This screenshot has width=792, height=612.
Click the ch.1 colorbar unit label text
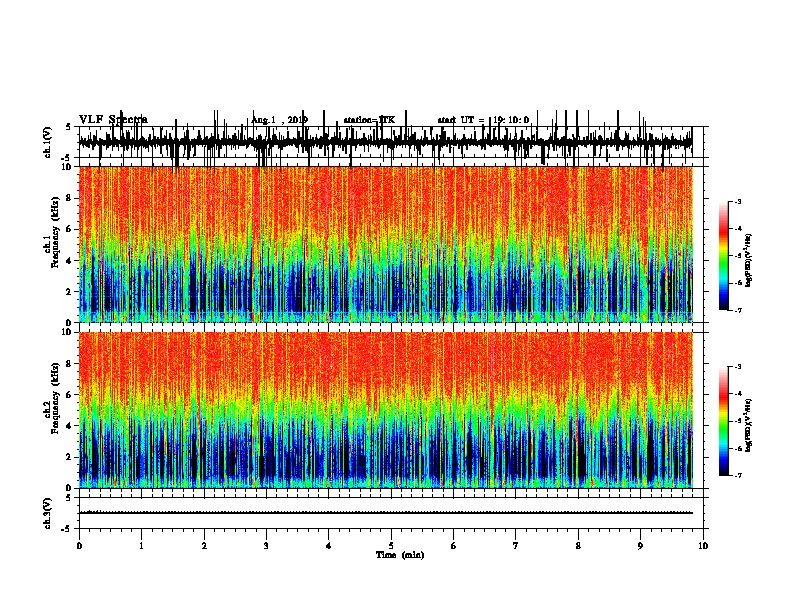coord(749,260)
